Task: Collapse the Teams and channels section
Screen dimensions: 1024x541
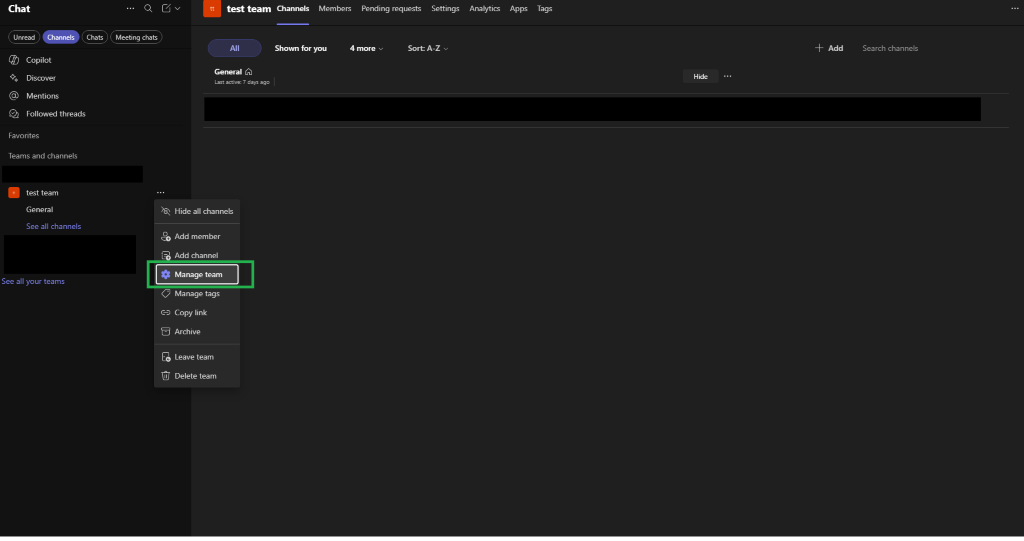Action: (x=42, y=156)
